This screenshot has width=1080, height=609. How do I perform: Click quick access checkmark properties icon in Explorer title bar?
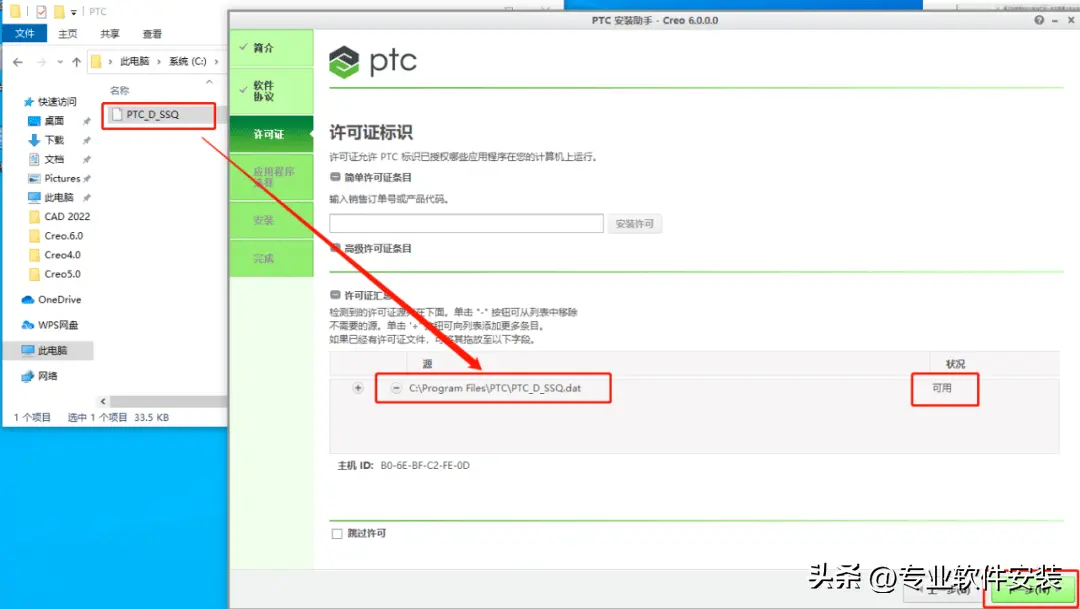[41, 12]
